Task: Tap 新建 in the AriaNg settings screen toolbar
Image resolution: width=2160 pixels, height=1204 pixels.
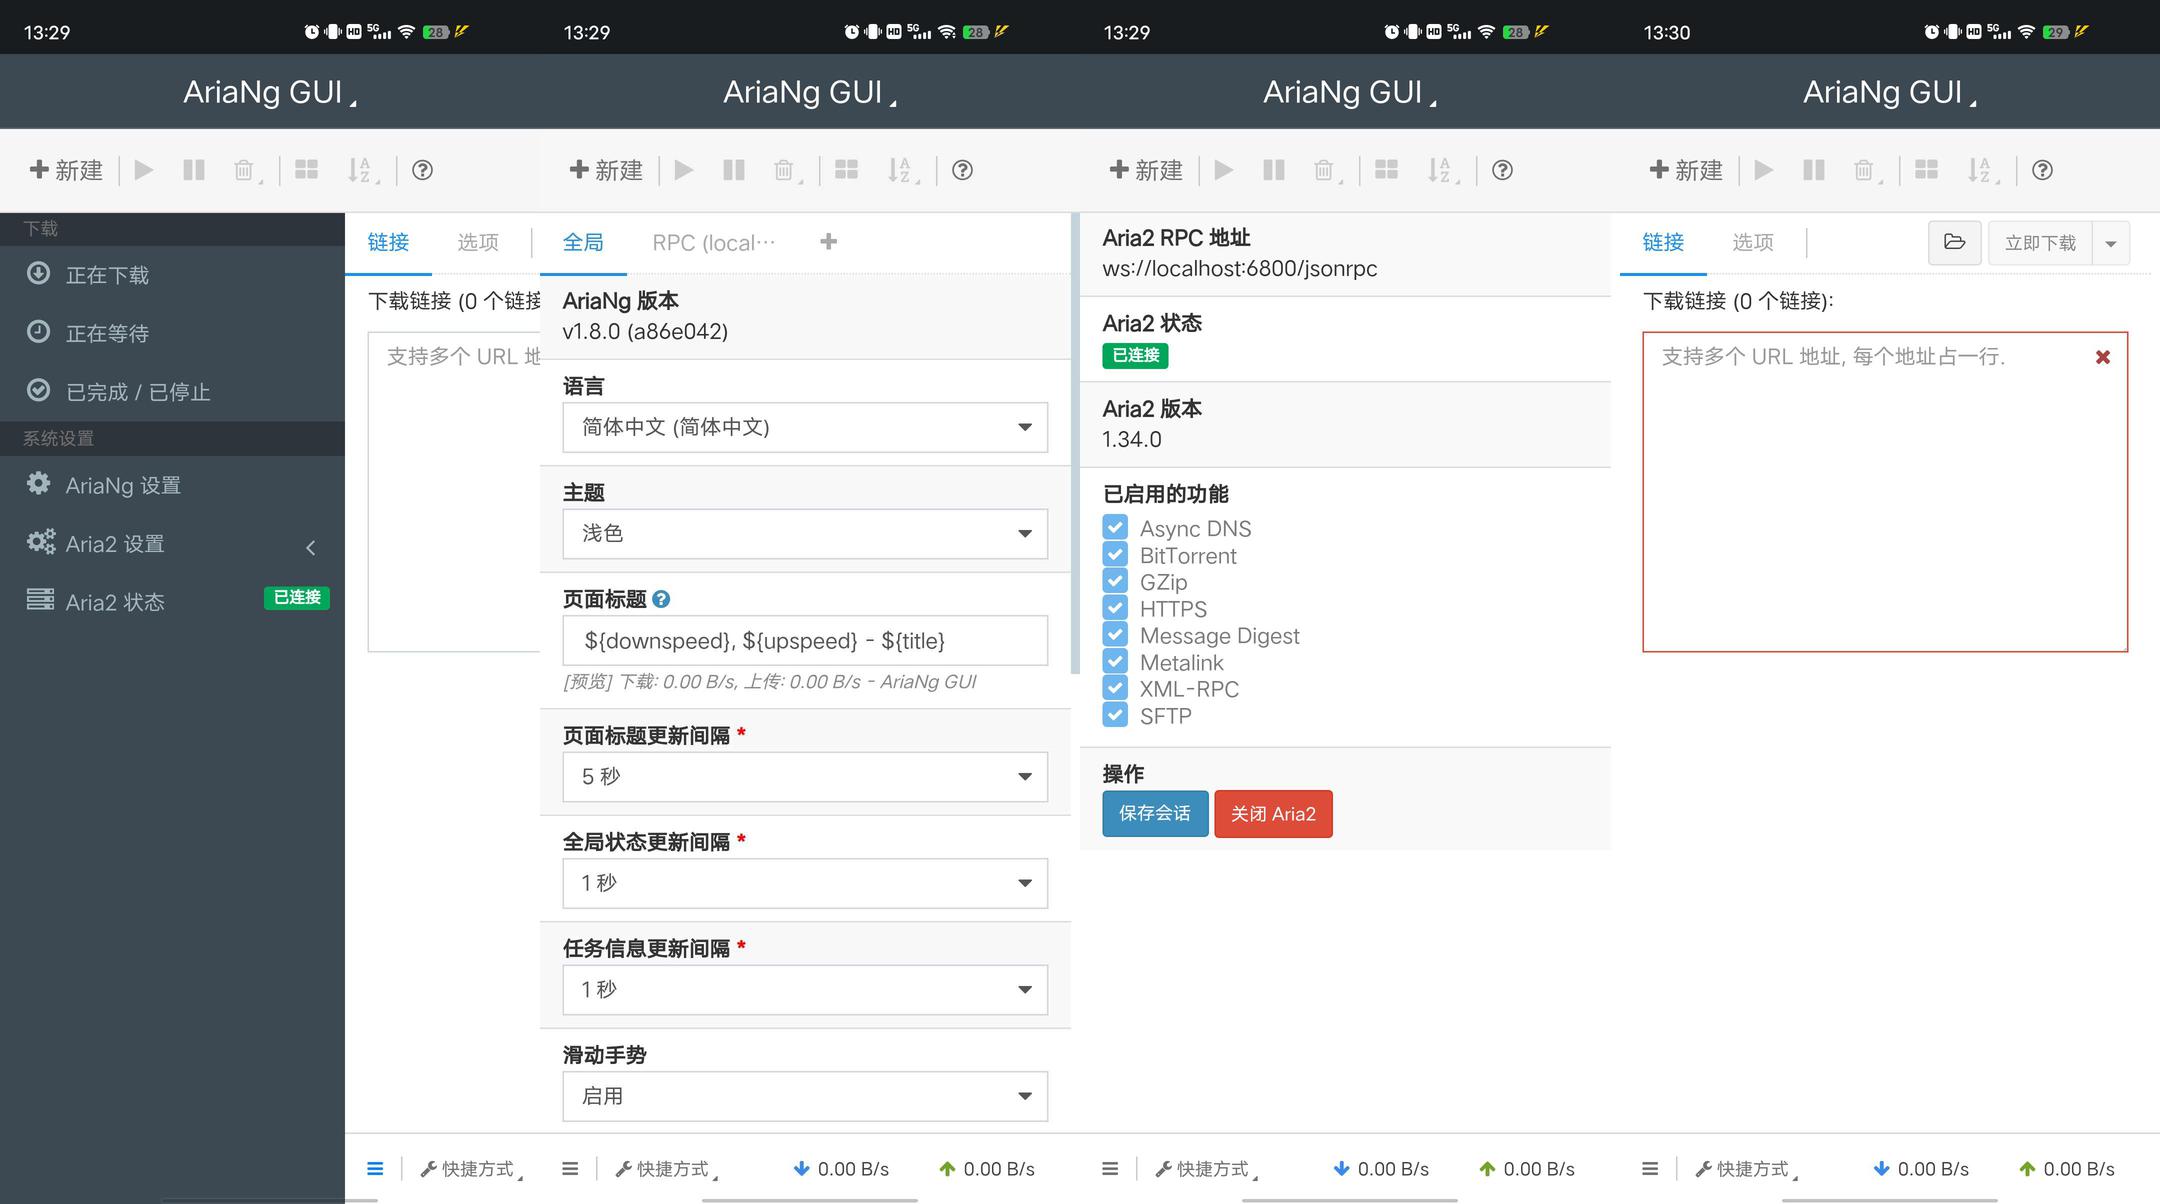Action: point(606,170)
